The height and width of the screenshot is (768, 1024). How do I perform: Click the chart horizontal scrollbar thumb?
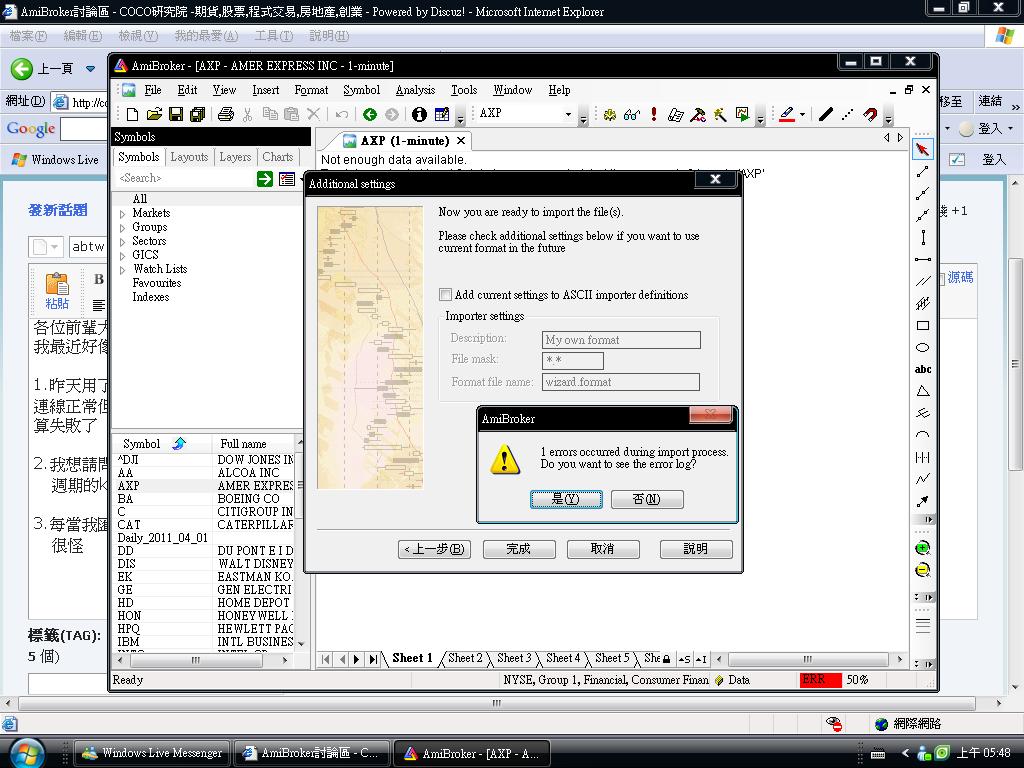[808, 659]
